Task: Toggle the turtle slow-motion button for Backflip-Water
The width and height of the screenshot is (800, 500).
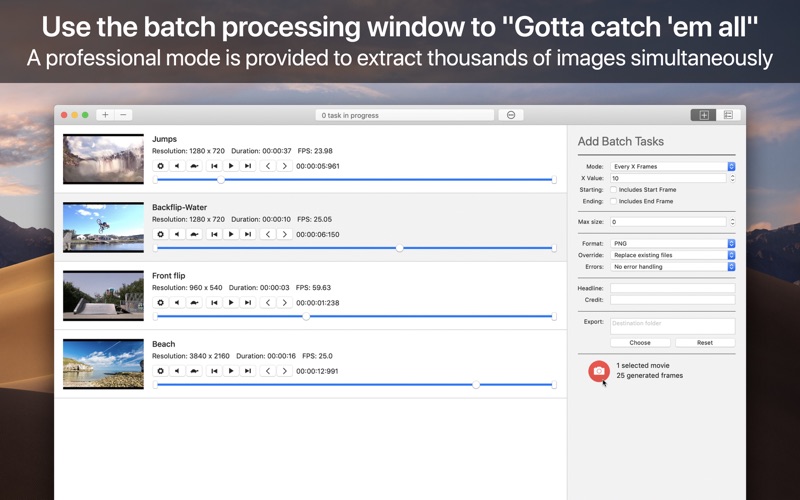Action: [194, 234]
